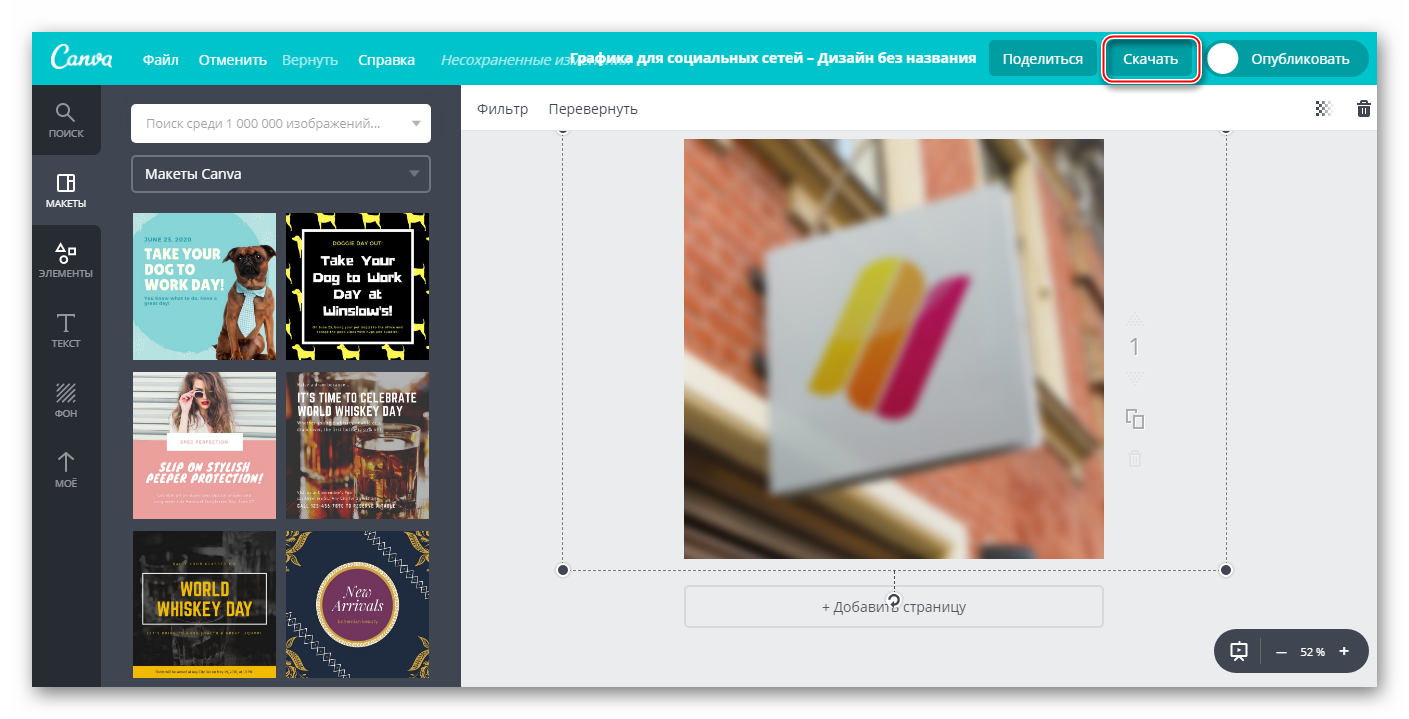
Task: Open the Поиск search panel
Action: tap(66, 120)
